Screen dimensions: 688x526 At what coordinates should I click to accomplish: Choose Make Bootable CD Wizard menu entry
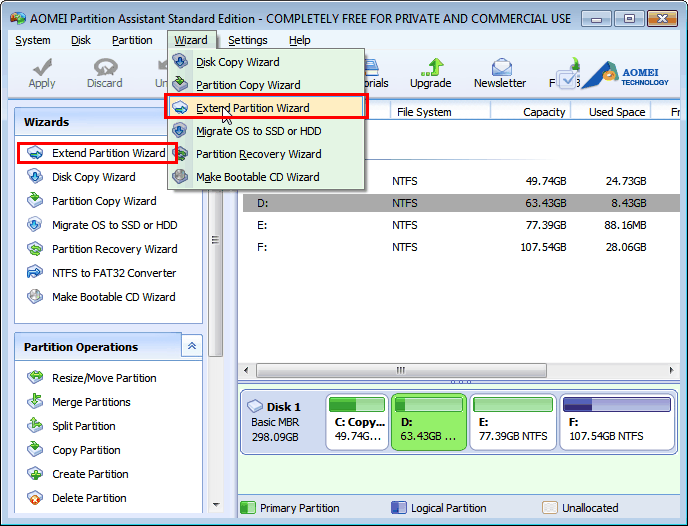click(x=266, y=177)
